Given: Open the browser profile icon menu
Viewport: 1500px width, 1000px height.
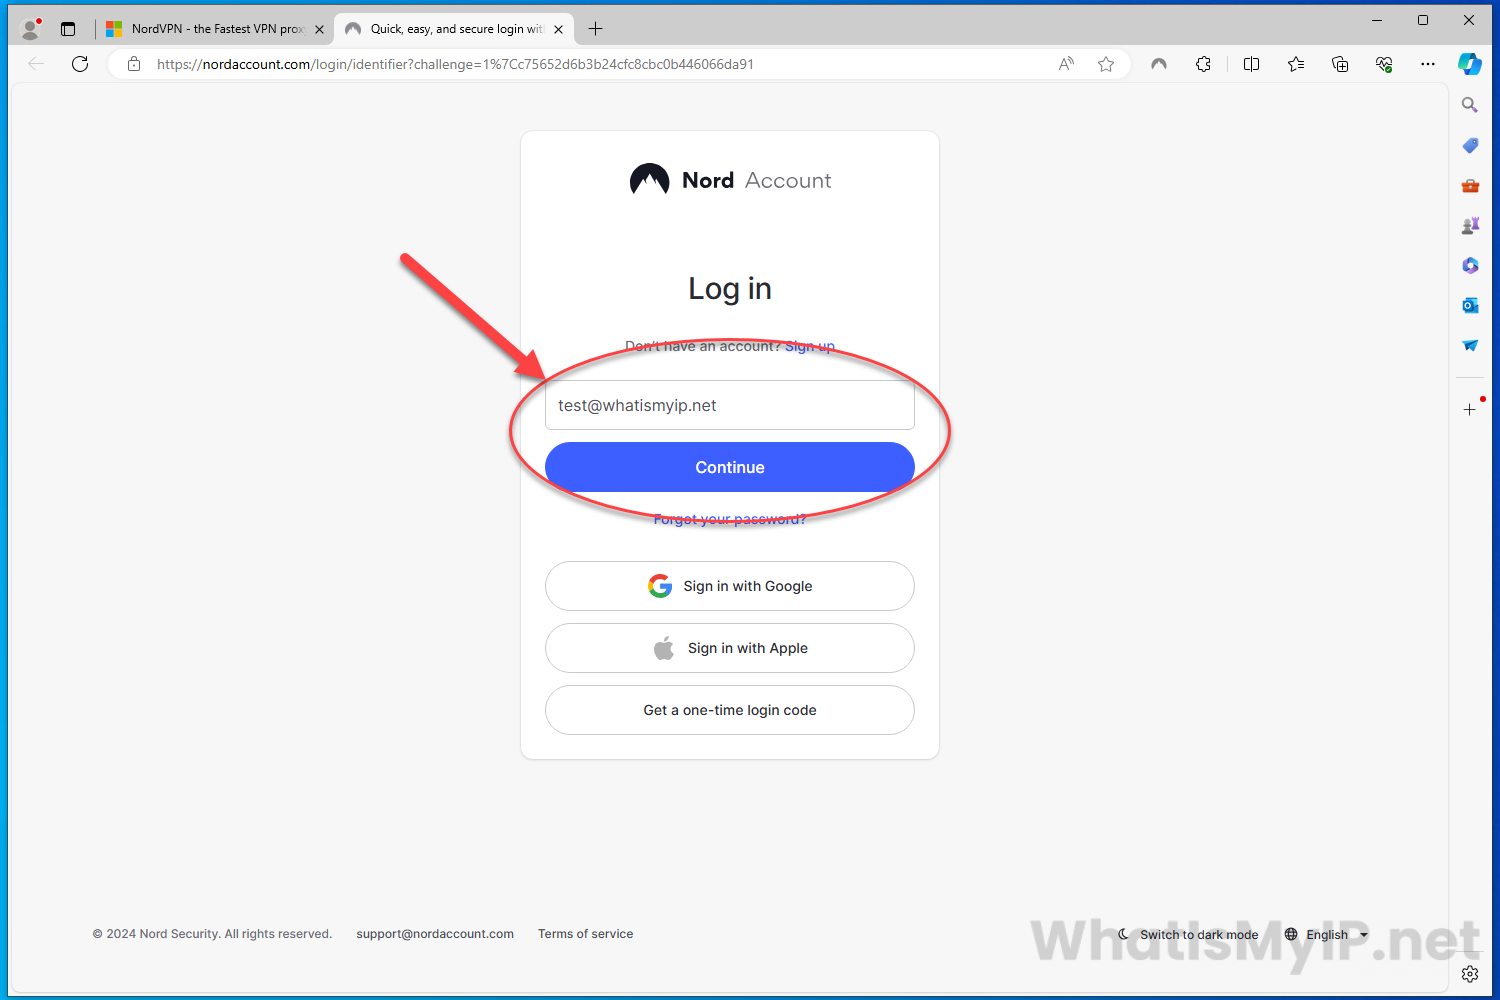Looking at the screenshot, I should (31, 29).
